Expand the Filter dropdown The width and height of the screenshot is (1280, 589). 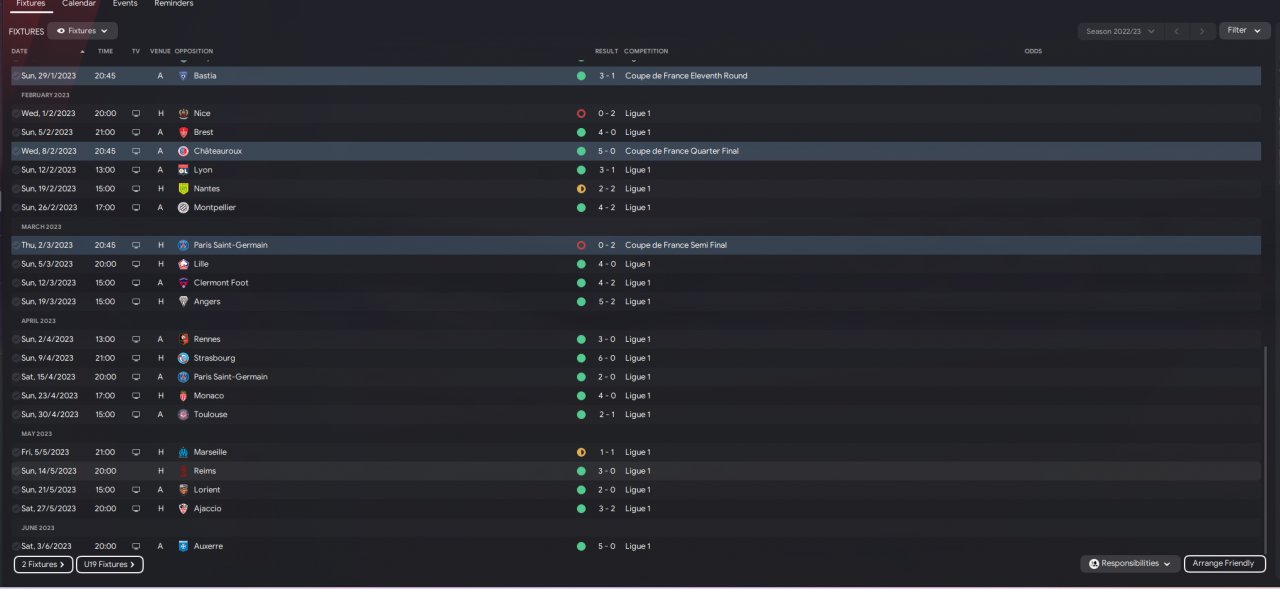[x=1243, y=31]
